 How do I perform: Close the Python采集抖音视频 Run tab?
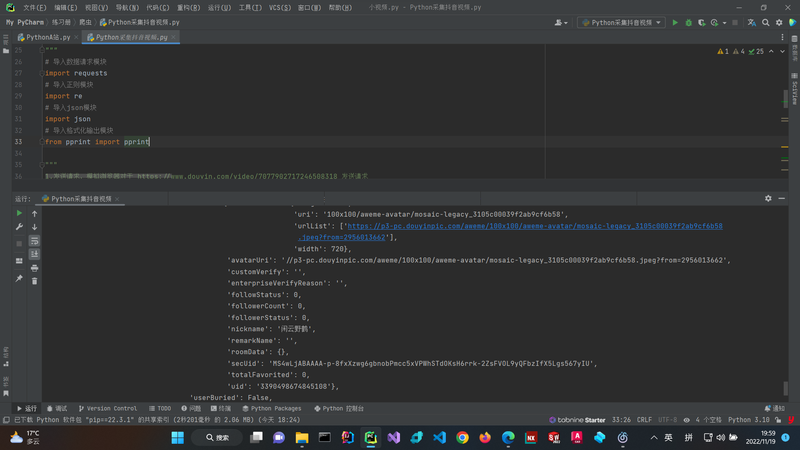click(x=117, y=199)
